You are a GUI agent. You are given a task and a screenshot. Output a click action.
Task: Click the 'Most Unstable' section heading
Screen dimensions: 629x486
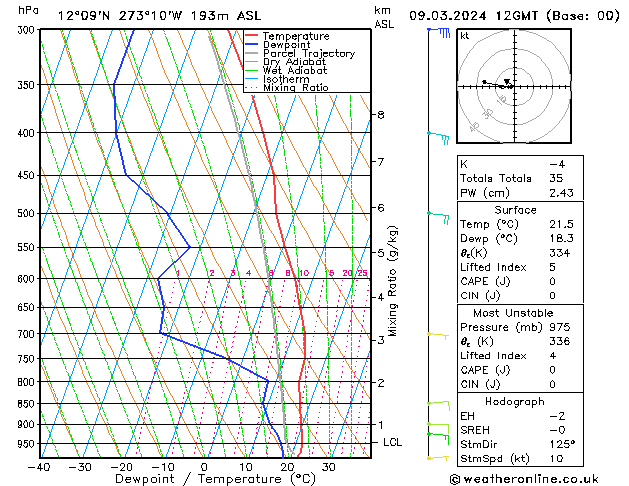pyautogui.click(x=513, y=313)
